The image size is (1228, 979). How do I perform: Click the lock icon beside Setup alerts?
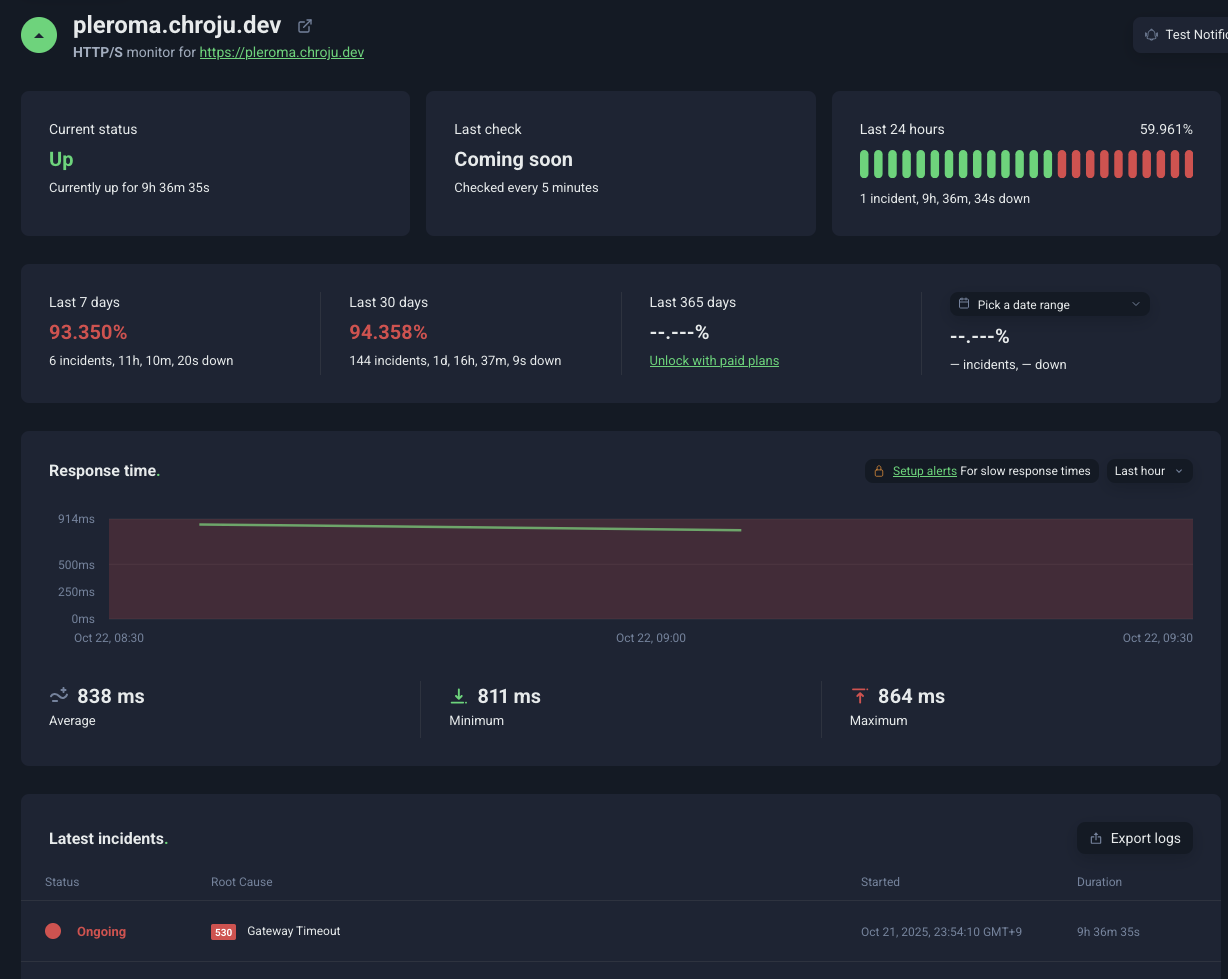pos(879,471)
